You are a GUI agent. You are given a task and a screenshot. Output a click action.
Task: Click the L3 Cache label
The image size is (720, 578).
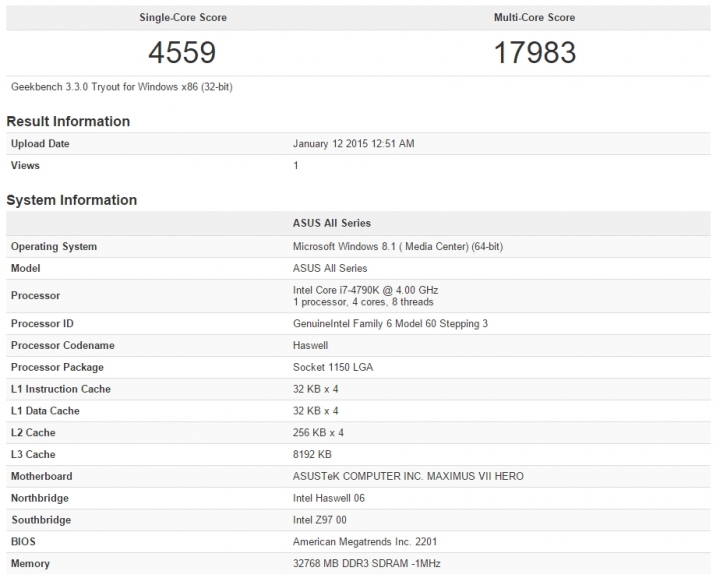click(x=33, y=455)
